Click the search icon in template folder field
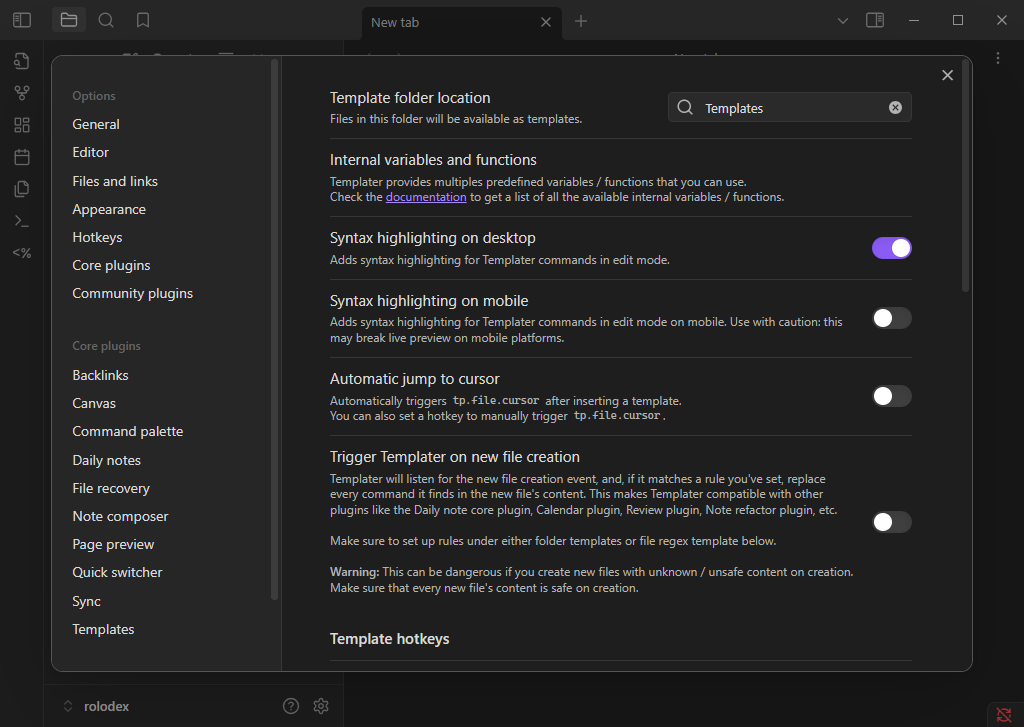 [684, 107]
